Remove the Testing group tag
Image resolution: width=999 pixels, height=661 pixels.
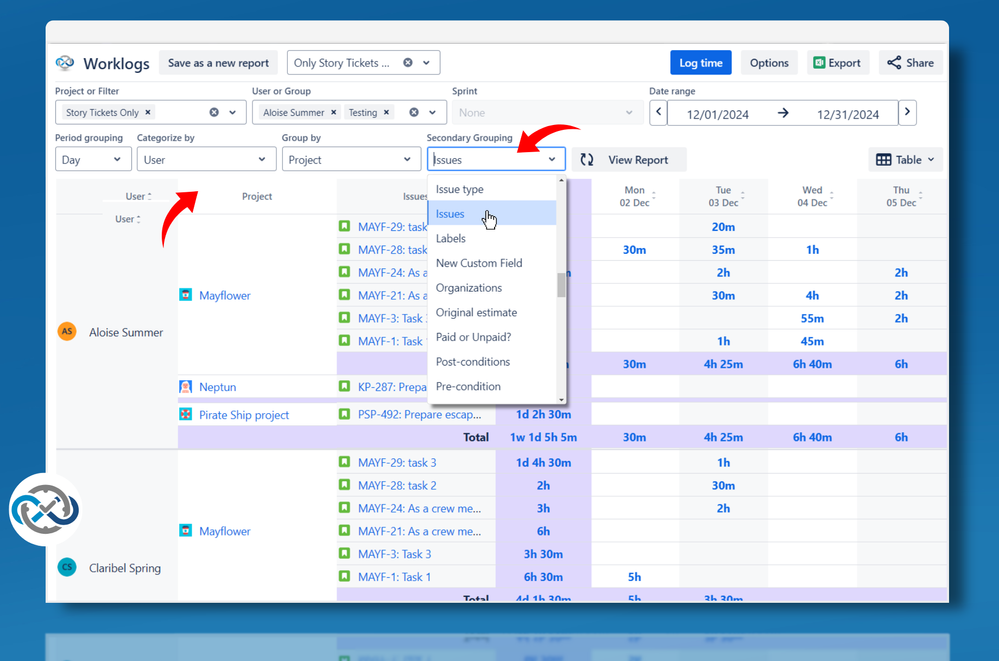(x=386, y=112)
